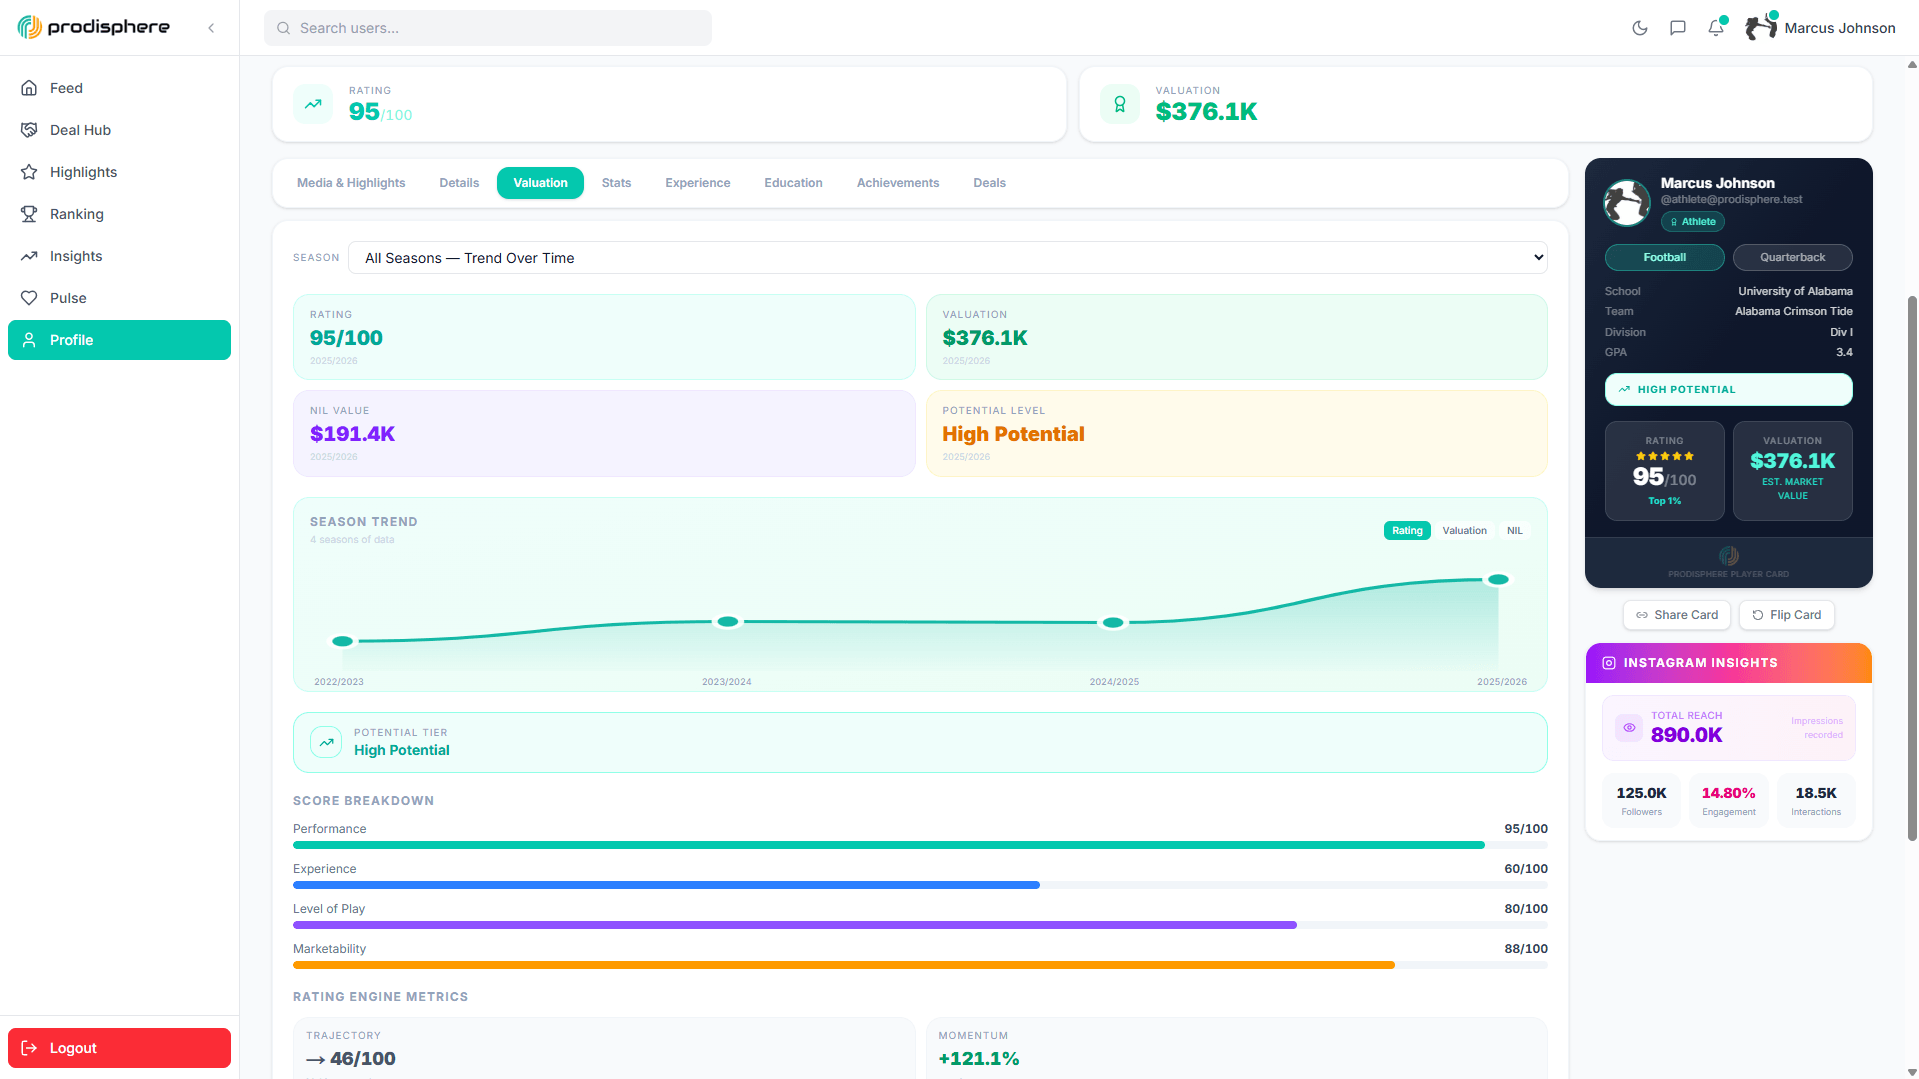Collapse the sidebar with chevron arrow
Screen dimensions: 1919x1079
pos(211,28)
